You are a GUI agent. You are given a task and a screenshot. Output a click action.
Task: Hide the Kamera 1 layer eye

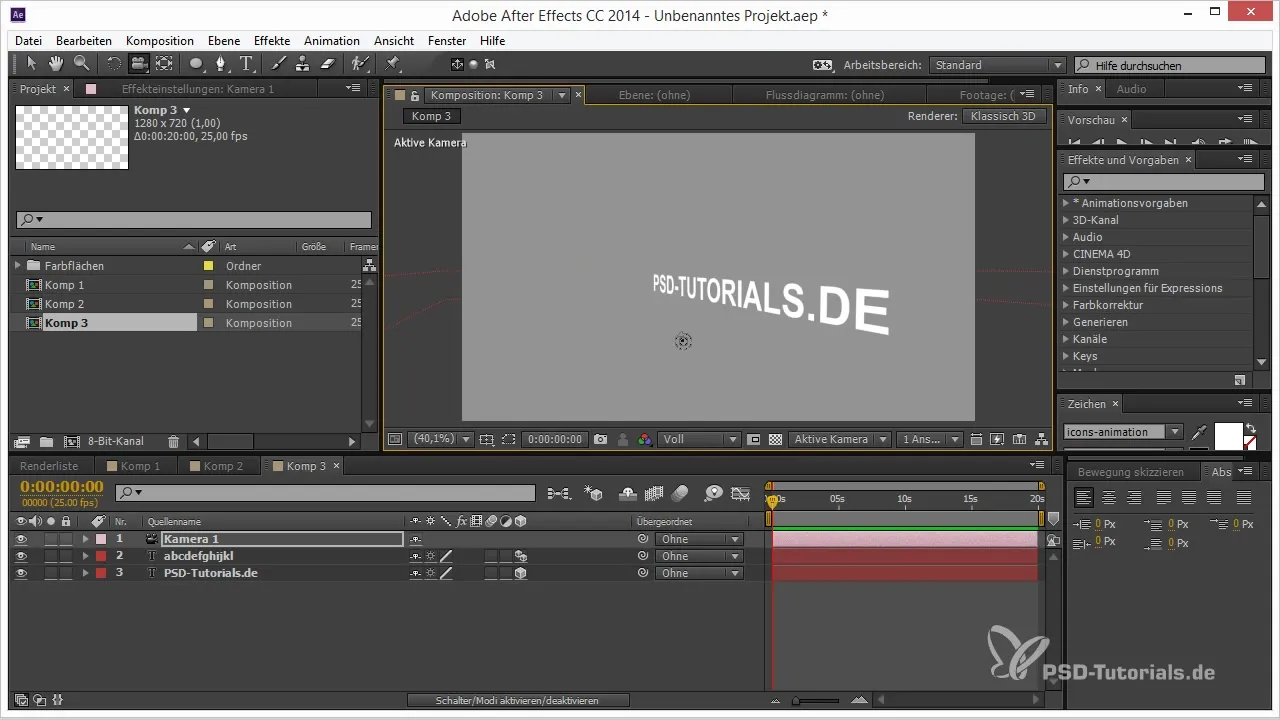pyautogui.click(x=21, y=539)
